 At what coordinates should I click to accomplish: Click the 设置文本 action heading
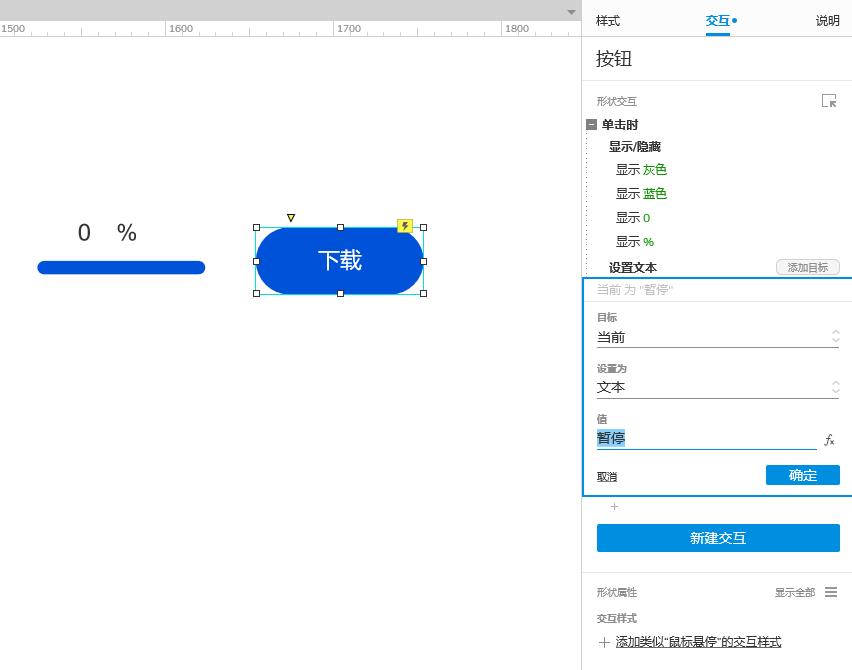(x=632, y=267)
